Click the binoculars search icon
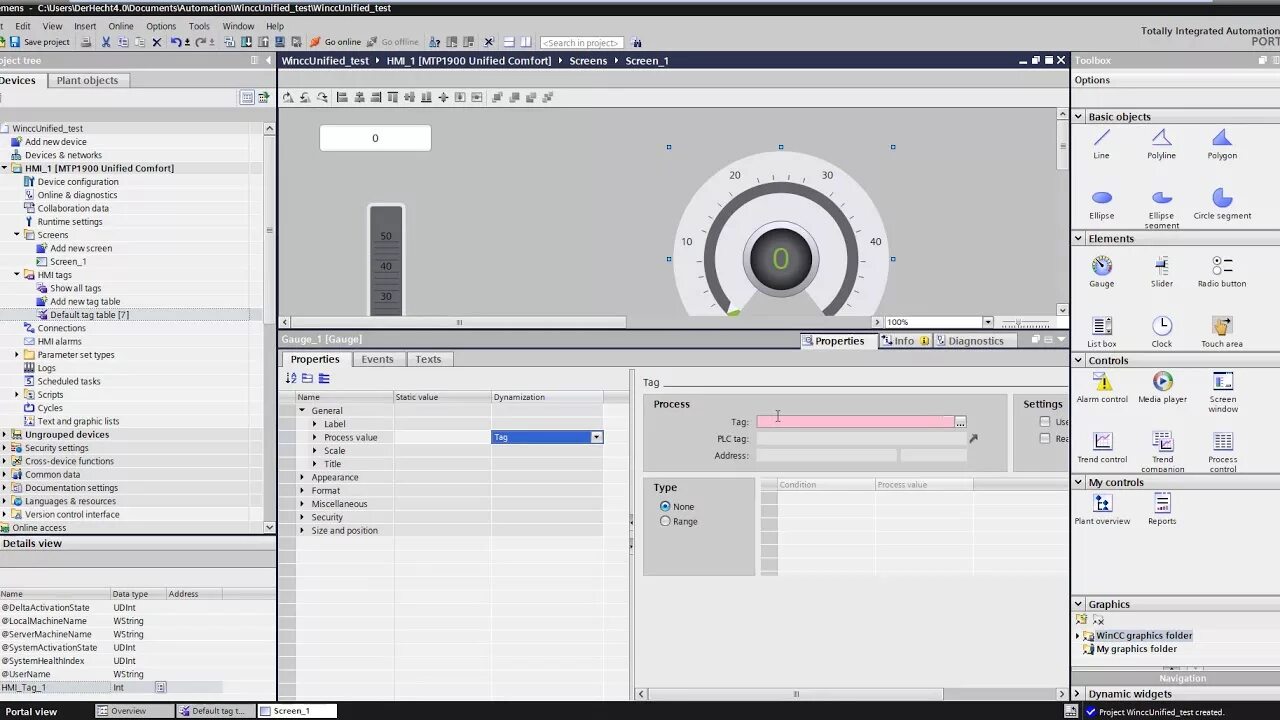The height and width of the screenshot is (720, 1280). 637,42
